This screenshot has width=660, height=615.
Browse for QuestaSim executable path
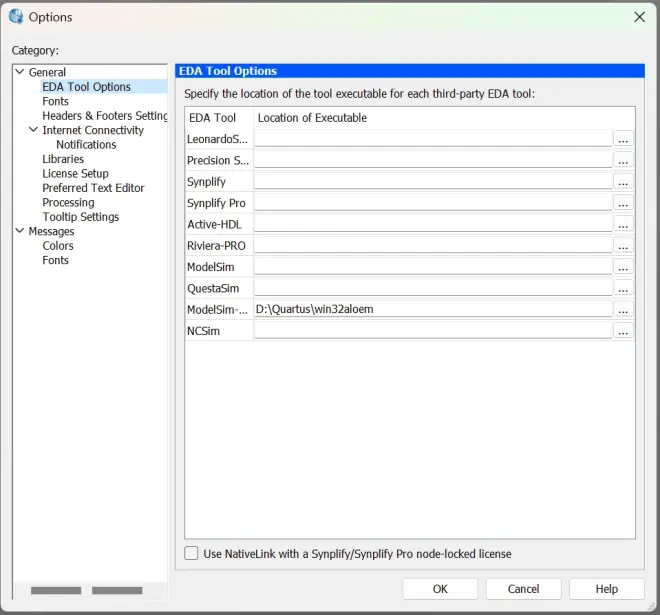coord(623,288)
